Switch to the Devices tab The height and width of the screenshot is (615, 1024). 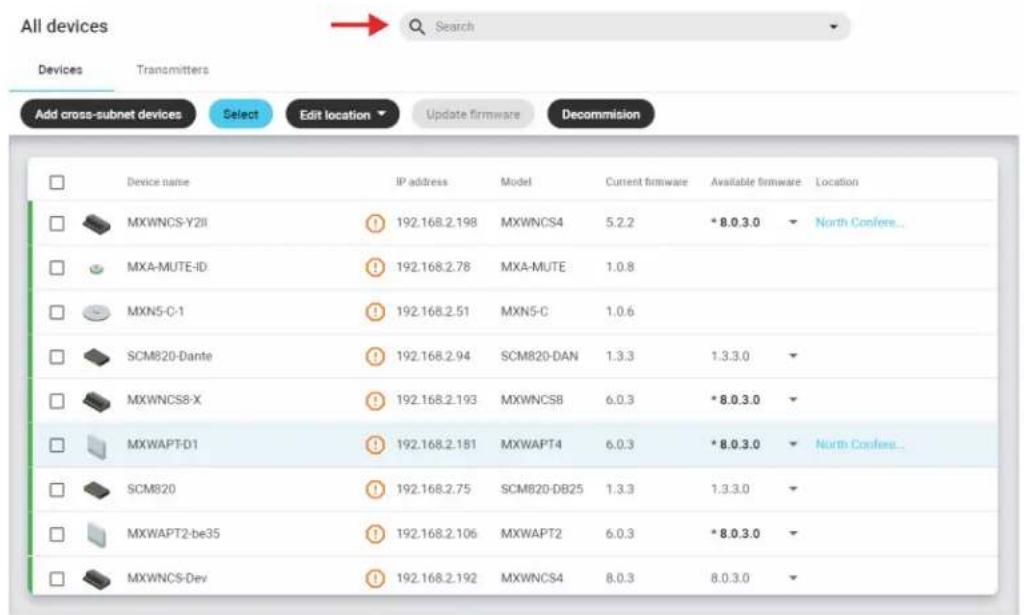(60, 70)
